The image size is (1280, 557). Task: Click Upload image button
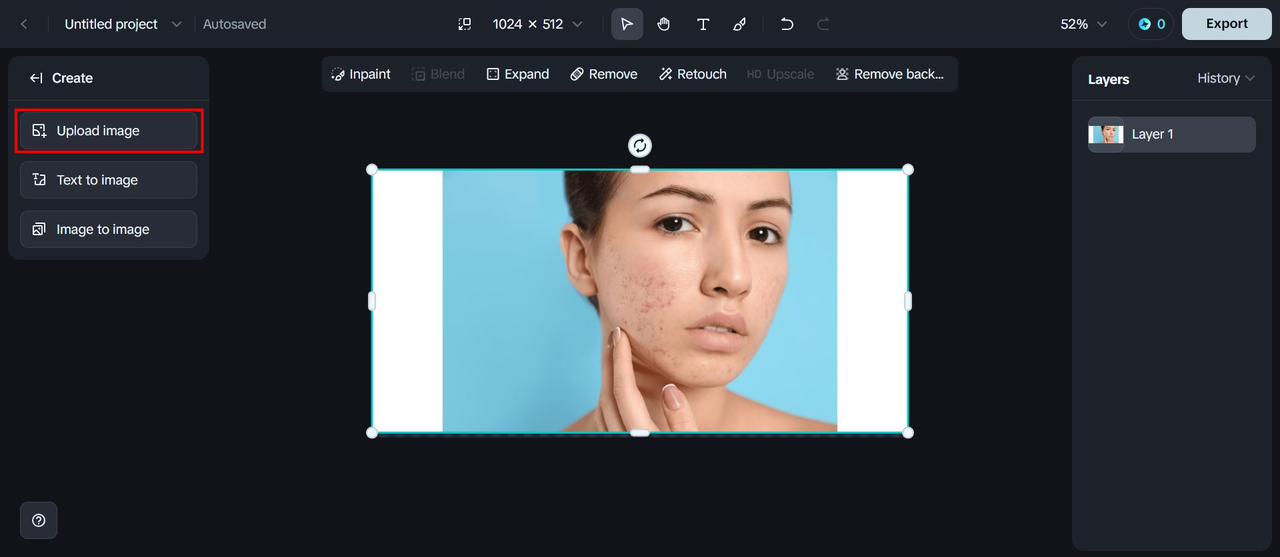click(109, 131)
